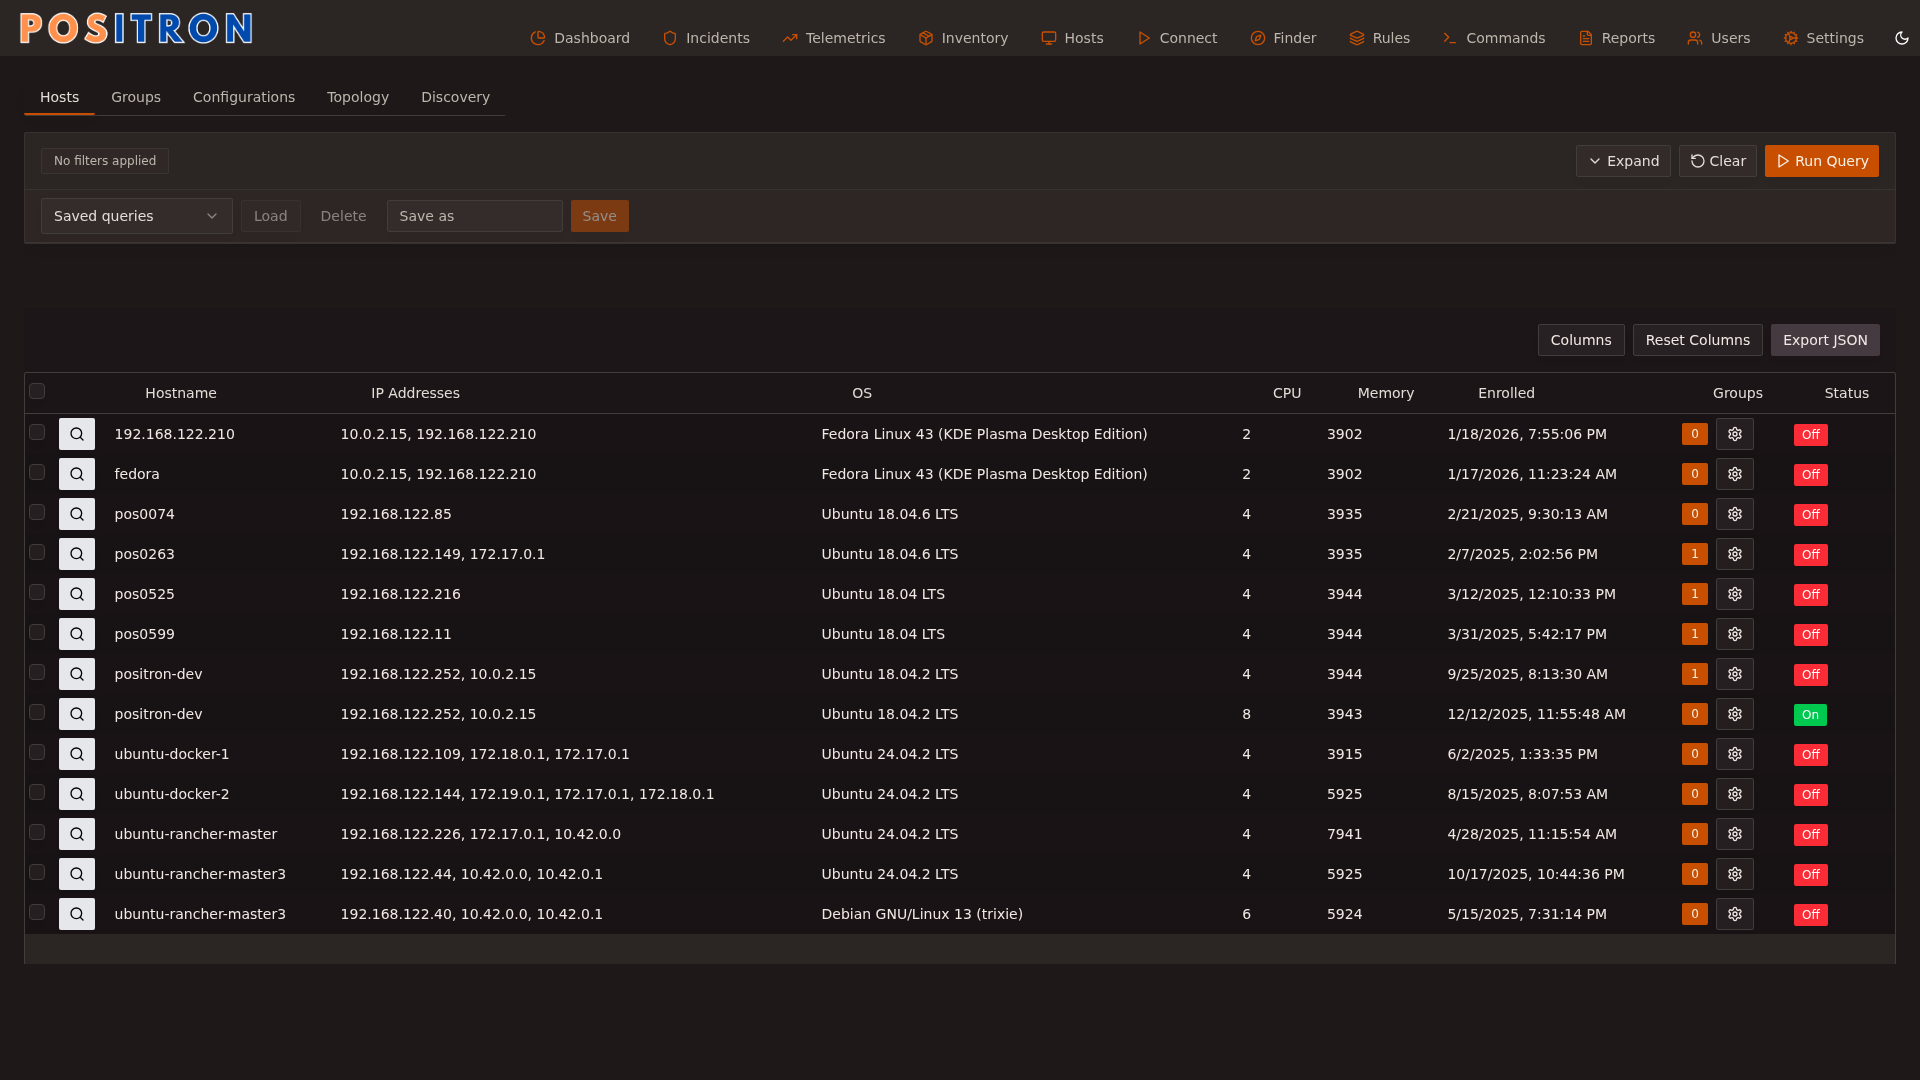Open magnifier for ubuntu-rancher-master row
The width and height of the screenshot is (1920, 1080).
point(77,834)
